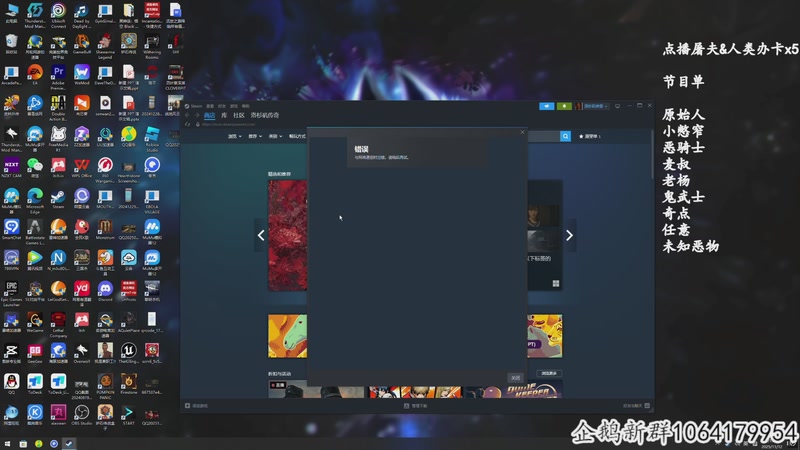Select the WeChat desktop icon

pyautogui.click(x=35, y=168)
